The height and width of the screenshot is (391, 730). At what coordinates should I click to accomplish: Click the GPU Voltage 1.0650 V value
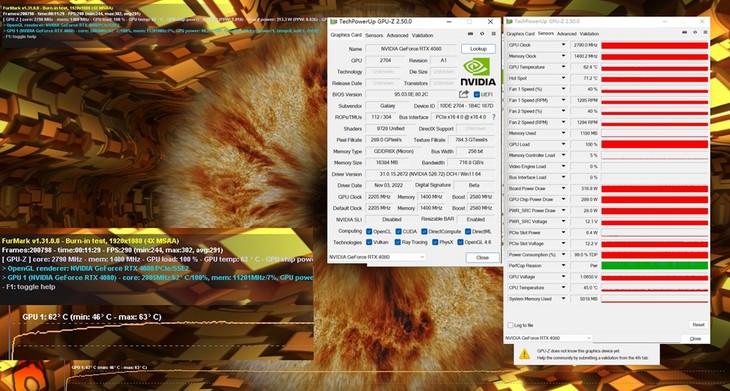(x=585, y=277)
